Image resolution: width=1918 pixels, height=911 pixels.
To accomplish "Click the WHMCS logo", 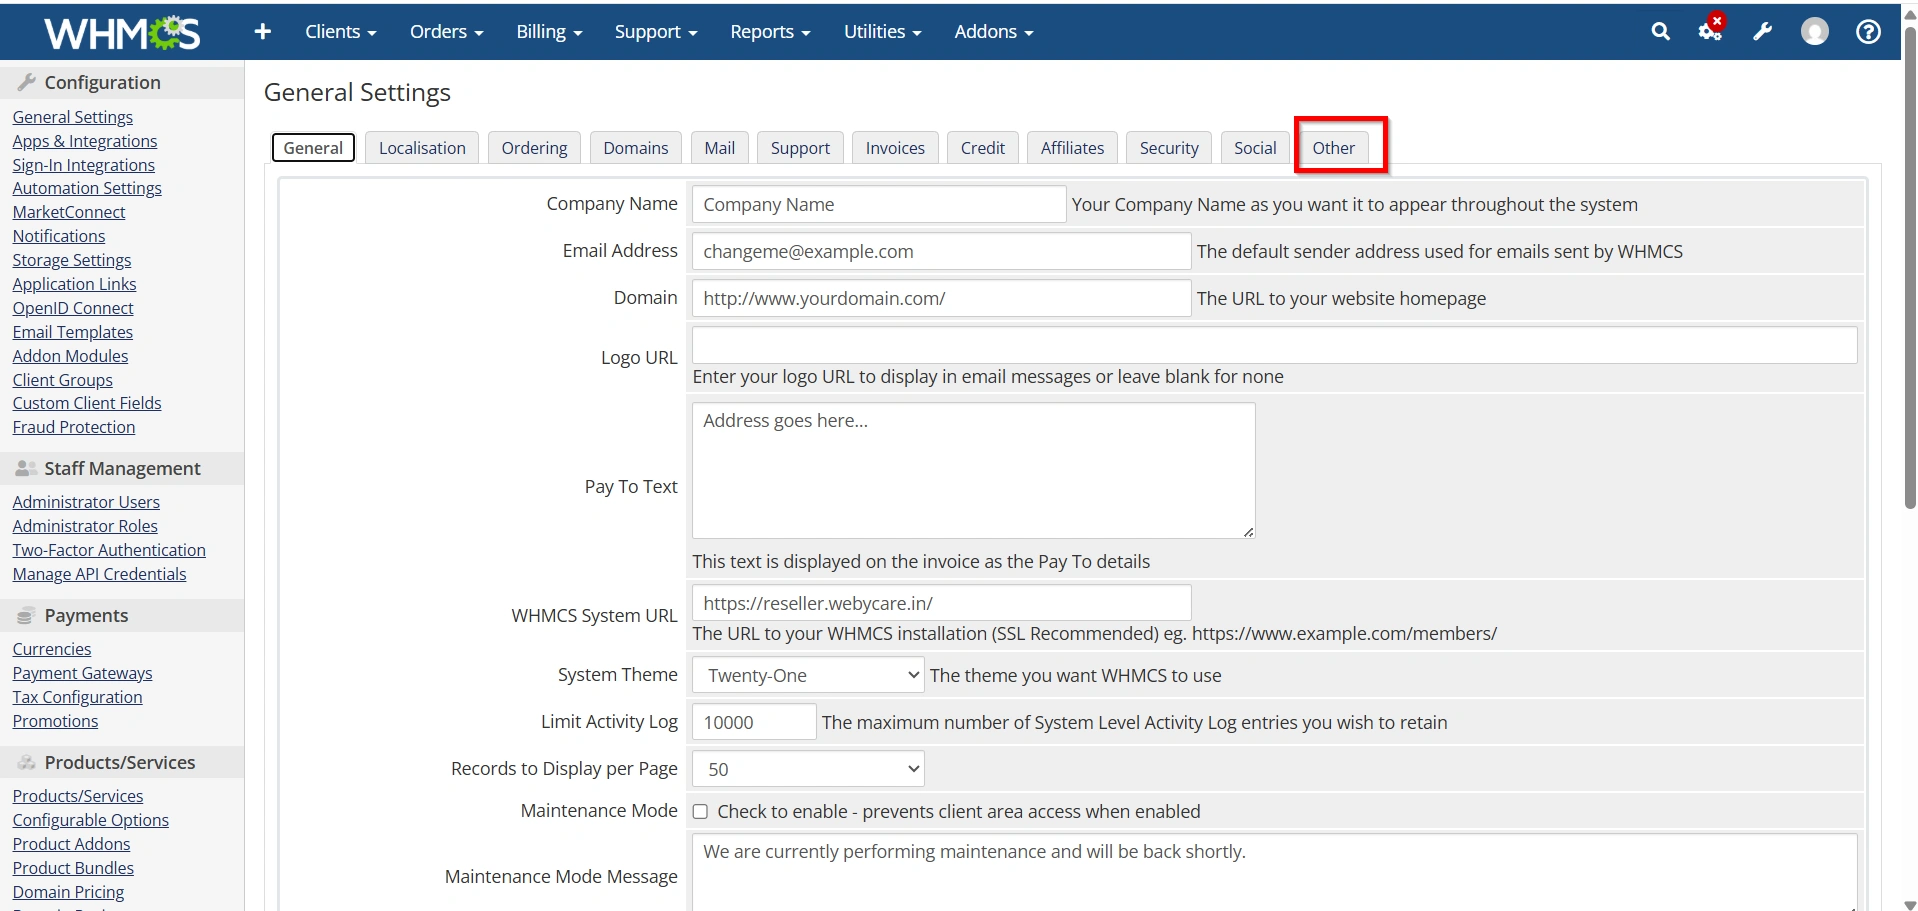I will pos(122,33).
